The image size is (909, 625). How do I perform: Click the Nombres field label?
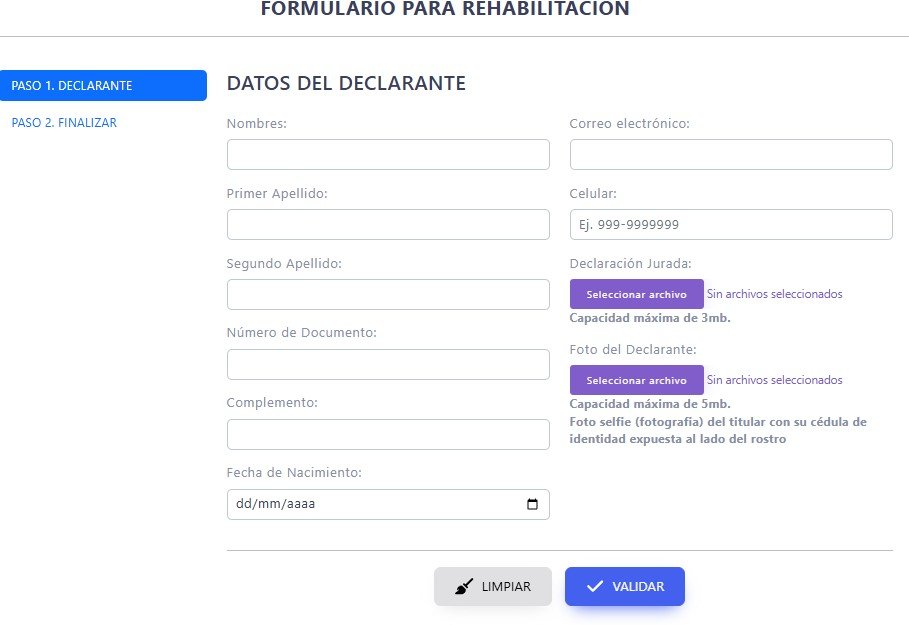click(x=257, y=124)
